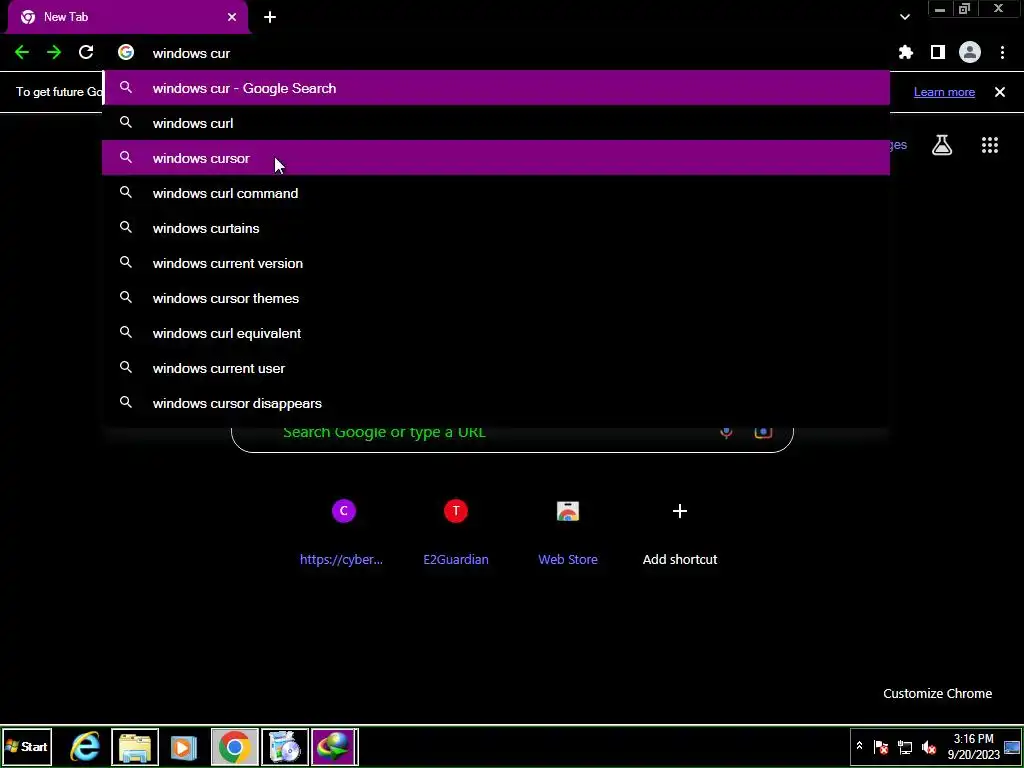The image size is (1024, 768).
Task: Pick 'windows cursor disappears' suggestion
Action: [496, 403]
